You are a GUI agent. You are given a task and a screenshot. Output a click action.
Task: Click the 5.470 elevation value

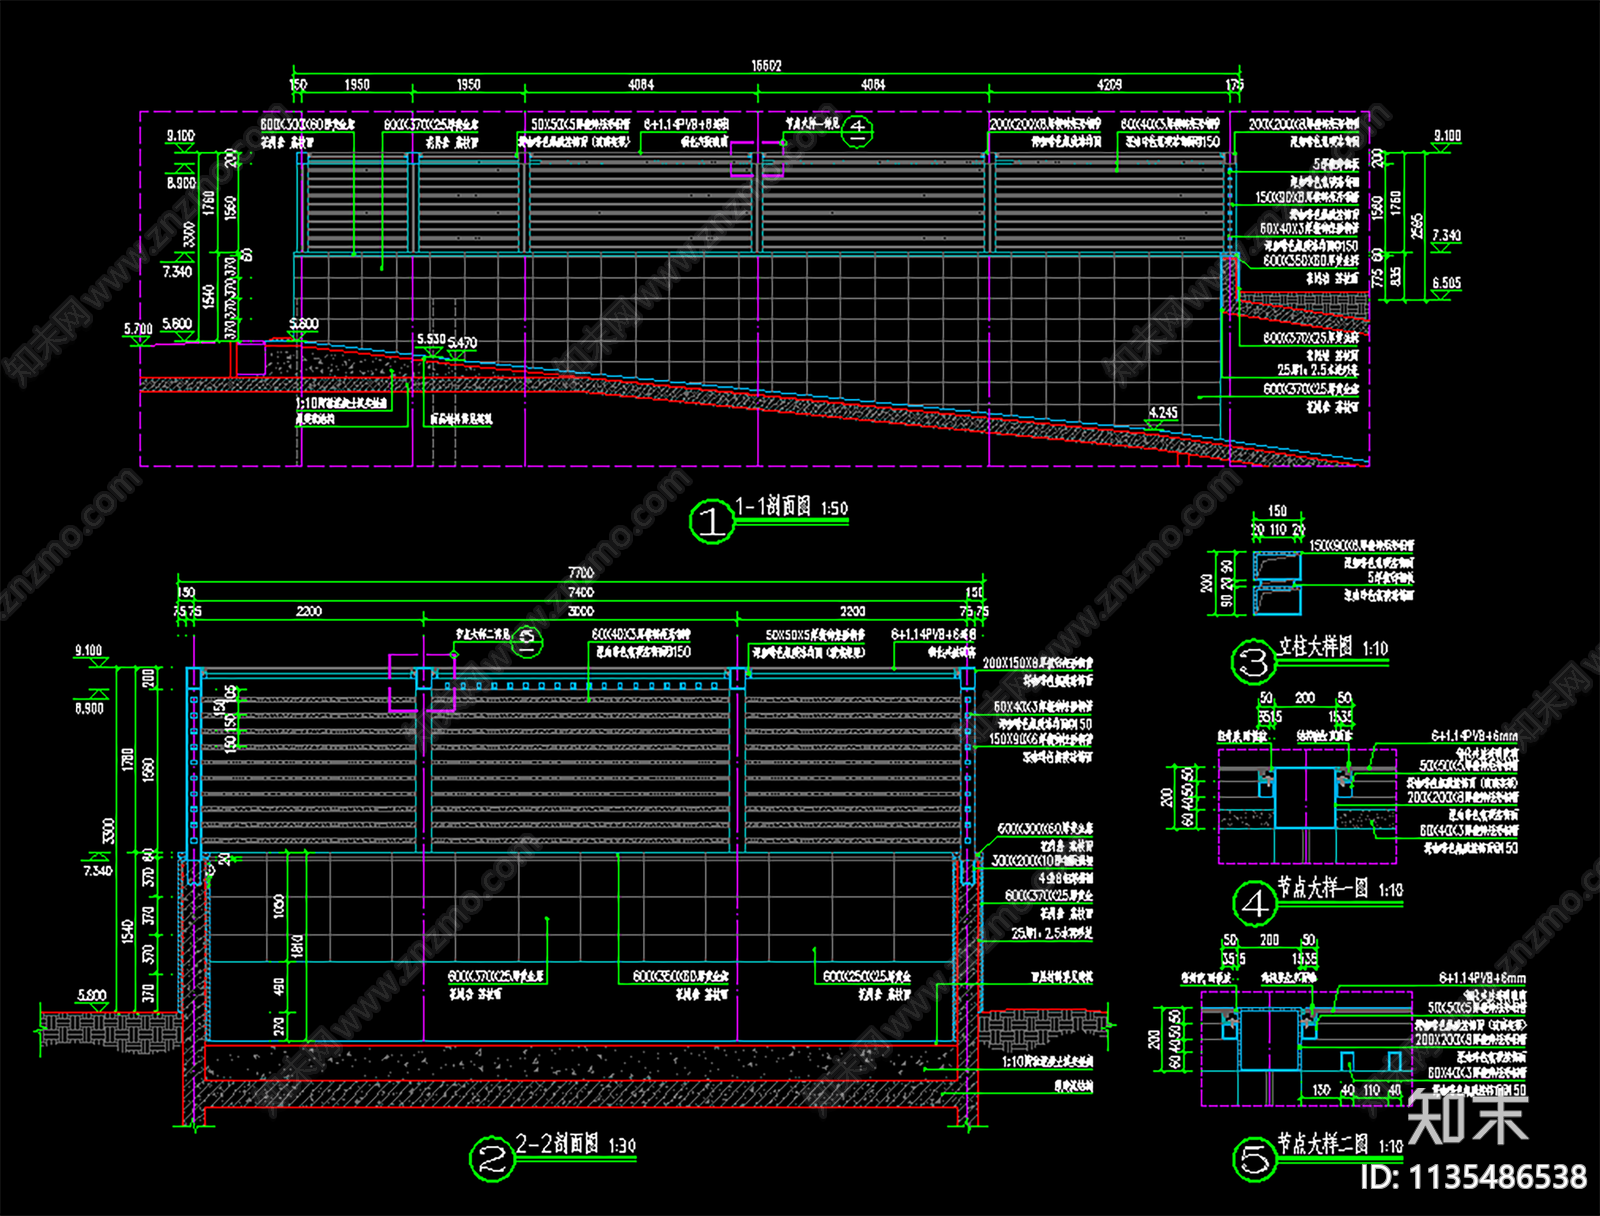coord(462,342)
